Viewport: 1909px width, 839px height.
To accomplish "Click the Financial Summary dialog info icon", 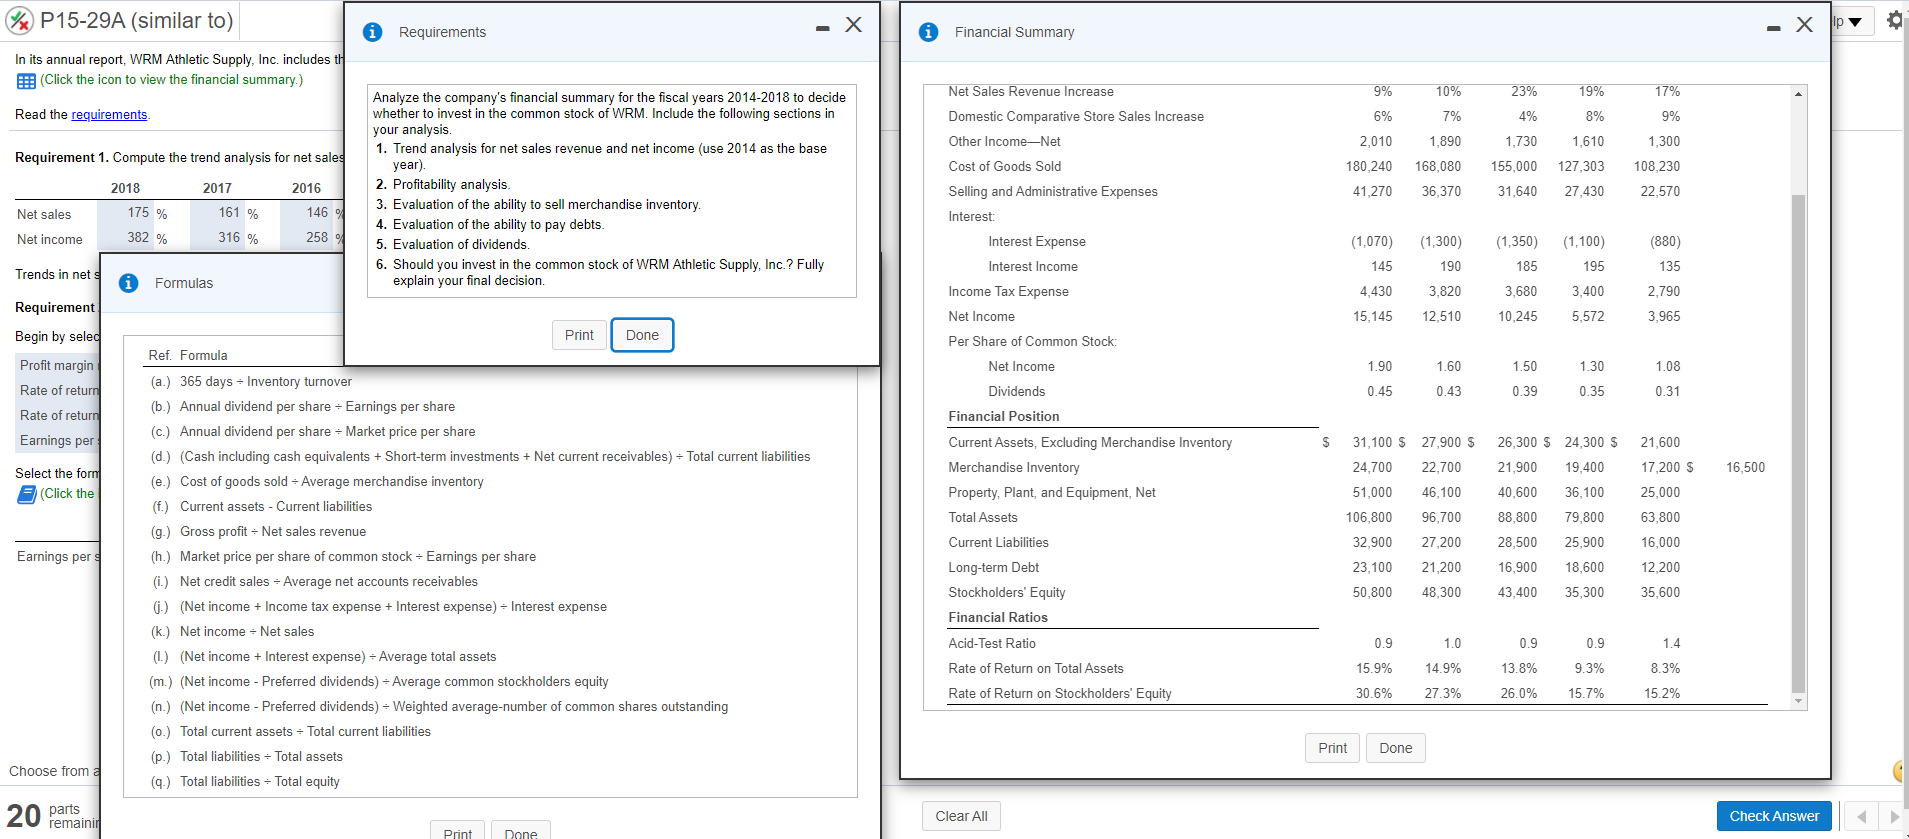I will tap(929, 32).
